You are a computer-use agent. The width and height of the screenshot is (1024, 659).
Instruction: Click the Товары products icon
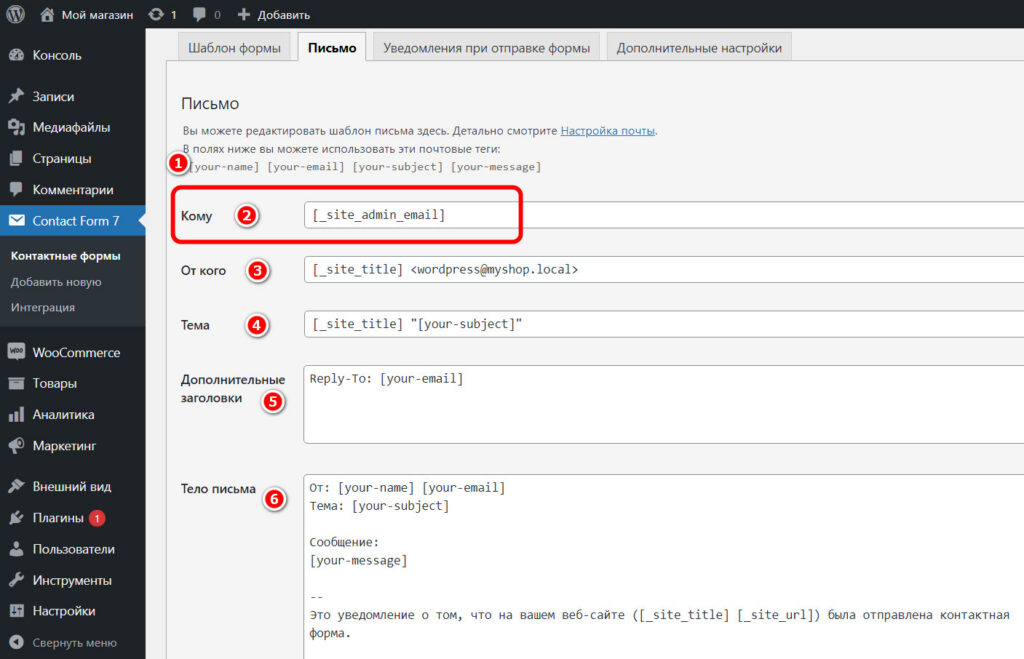point(16,383)
